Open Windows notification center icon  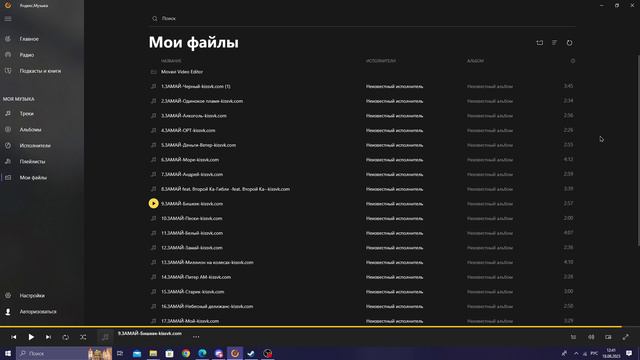[629, 353]
